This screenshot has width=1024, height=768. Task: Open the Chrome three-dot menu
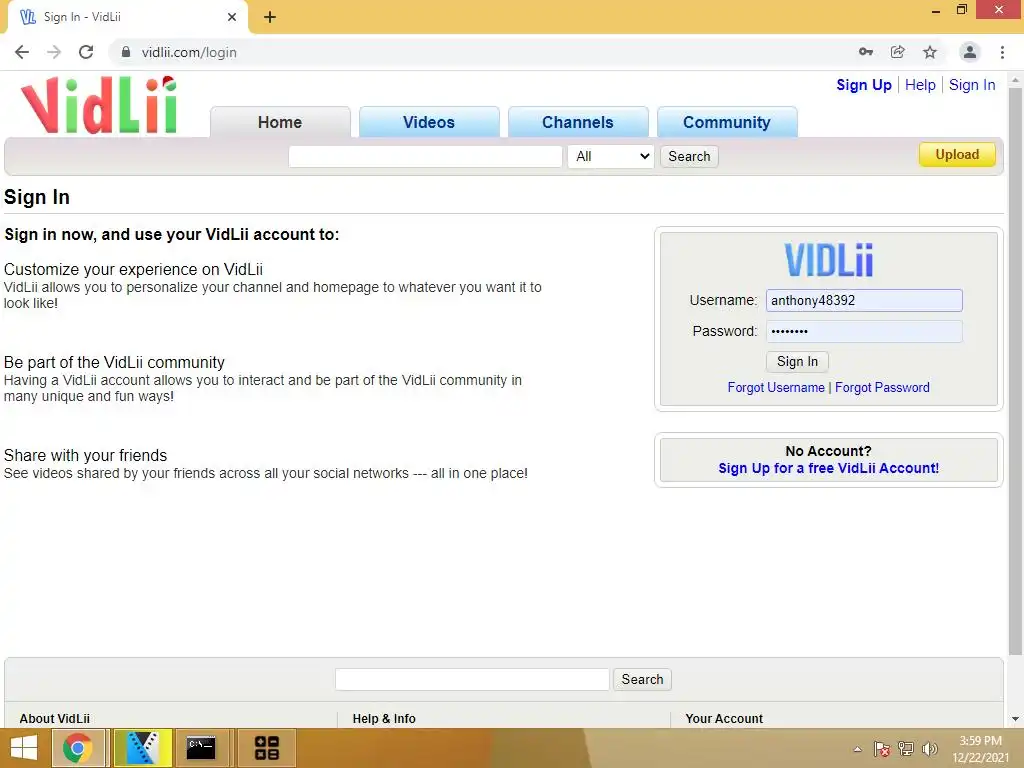click(1002, 52)
